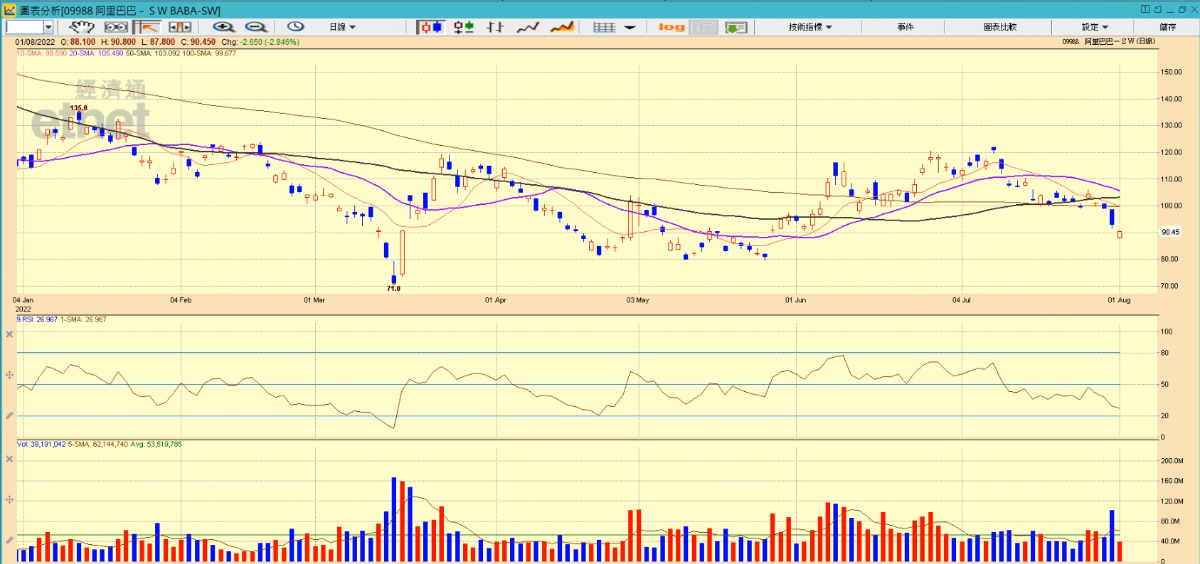Open the 技術指標 indicators menu
Viewport: 1200px width, 564px height.
[810, 27]
